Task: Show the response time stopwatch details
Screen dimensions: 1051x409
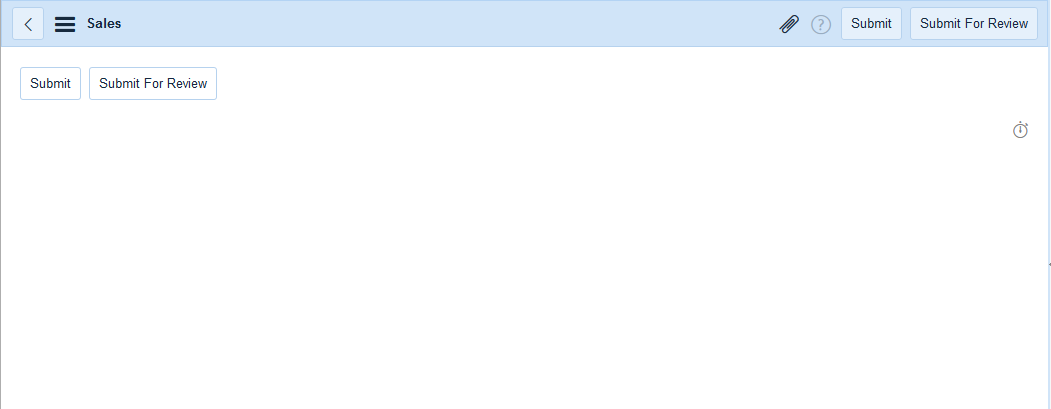Action: [x=1020, y=130]
